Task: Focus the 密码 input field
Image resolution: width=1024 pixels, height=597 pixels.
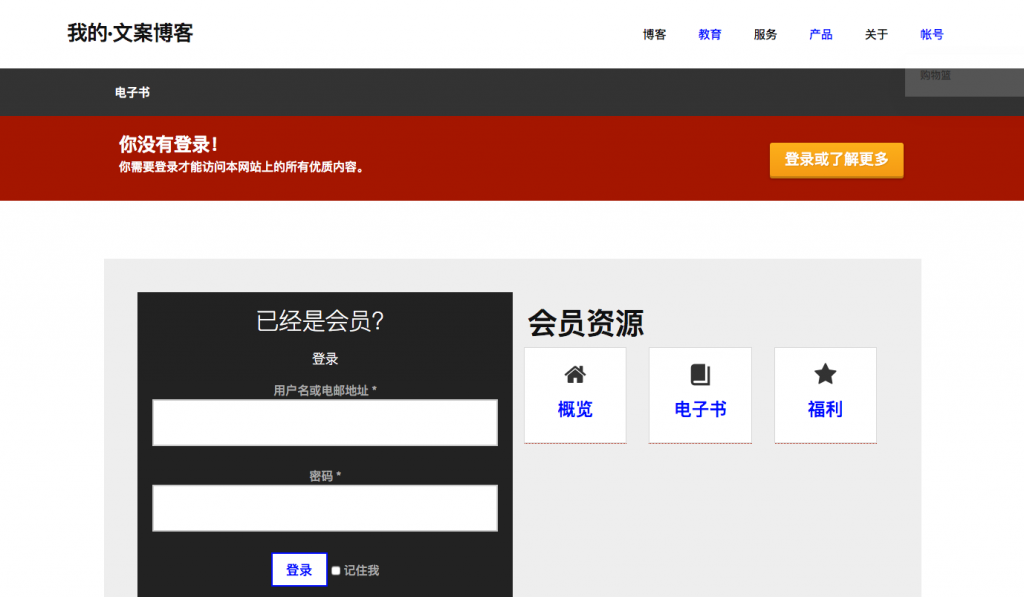Action: click(x=325, y=508)
